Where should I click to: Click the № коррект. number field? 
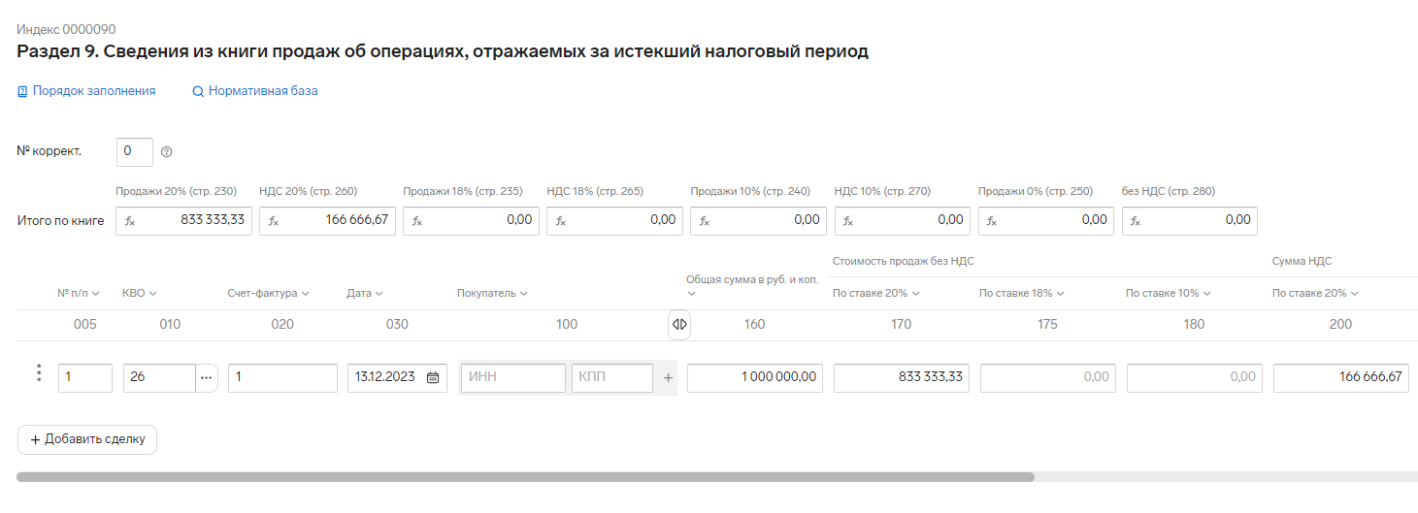coord(135,152)
